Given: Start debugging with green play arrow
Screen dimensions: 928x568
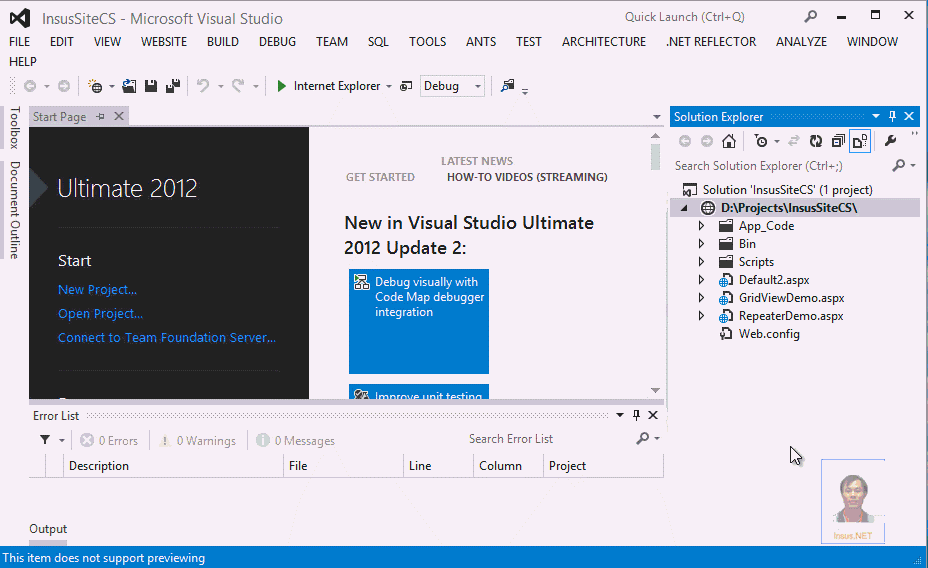Looking at the screenshot, I should (282, 86).
